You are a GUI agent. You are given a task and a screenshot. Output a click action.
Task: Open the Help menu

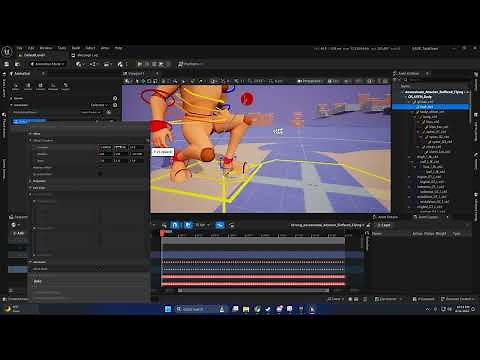click(x=118, y=48)
